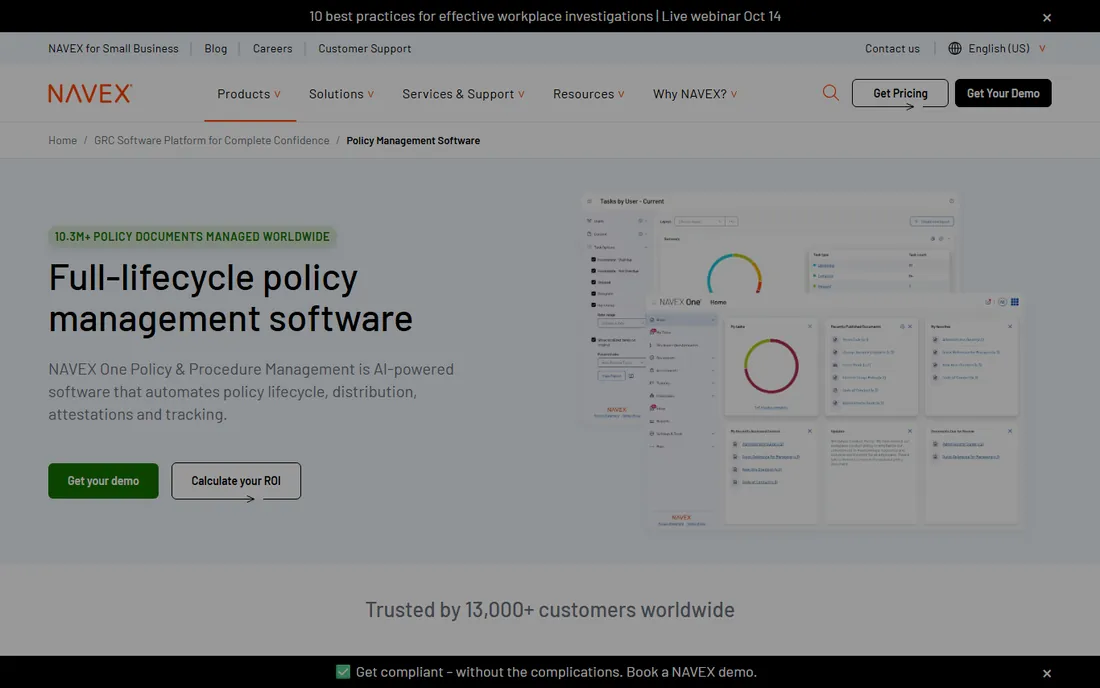Open the Services & Support dropdown
Viewport: 1100px width, 688px height.
click(x=464, y=94)
